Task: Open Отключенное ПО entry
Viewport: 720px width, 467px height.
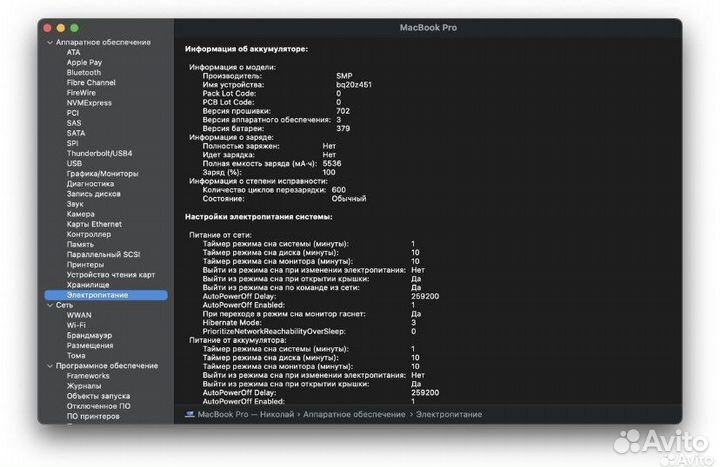Action: click(99, 406)
